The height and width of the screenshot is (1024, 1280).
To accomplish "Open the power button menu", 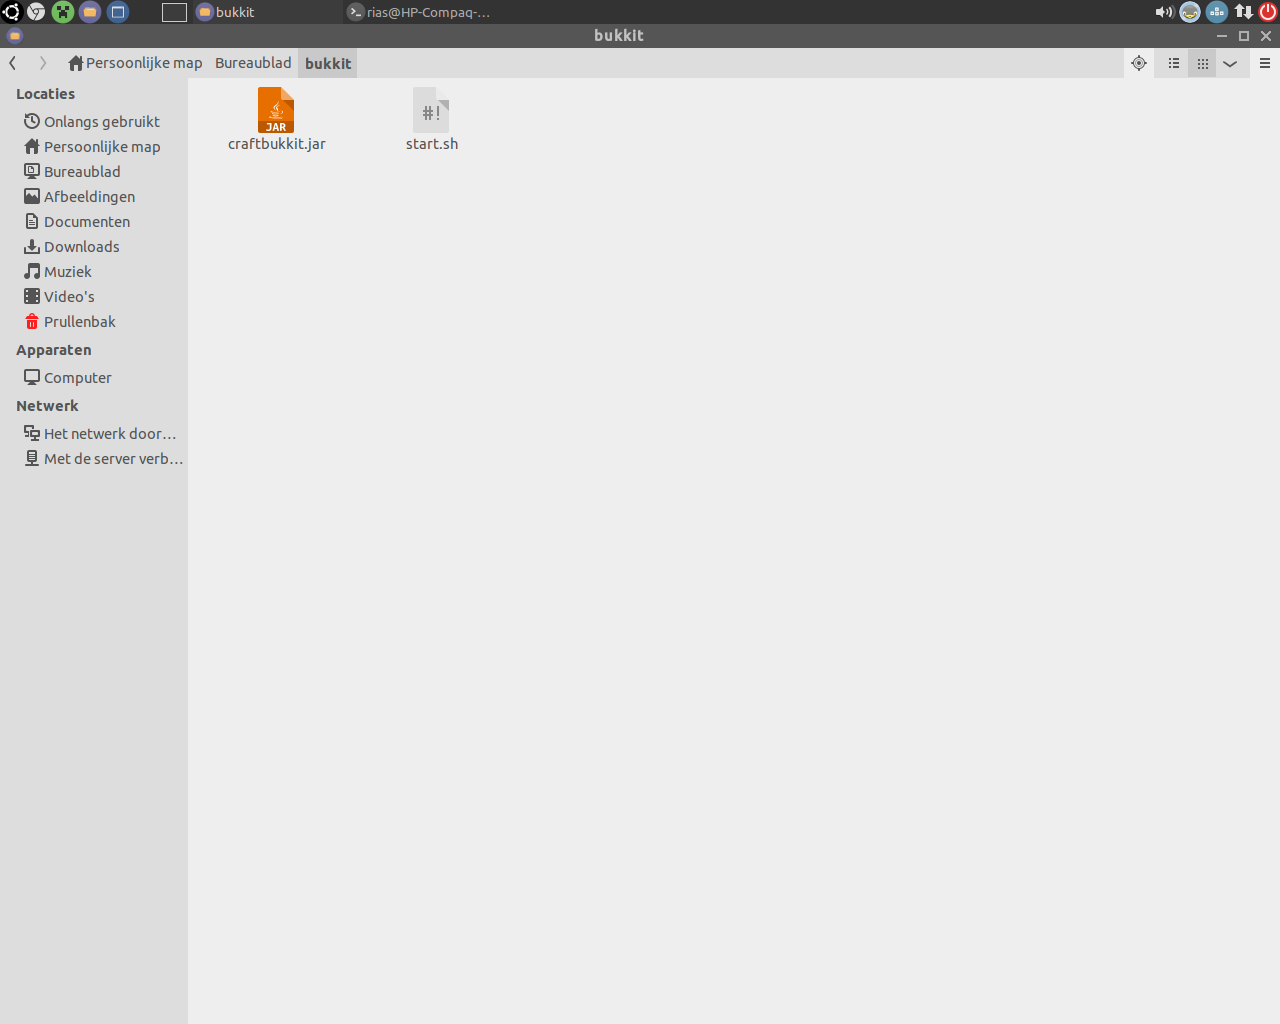I will [x=1267, y=12].
